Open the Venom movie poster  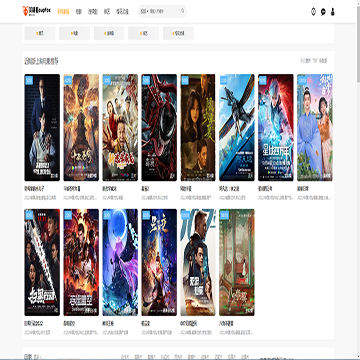point(159,128)
